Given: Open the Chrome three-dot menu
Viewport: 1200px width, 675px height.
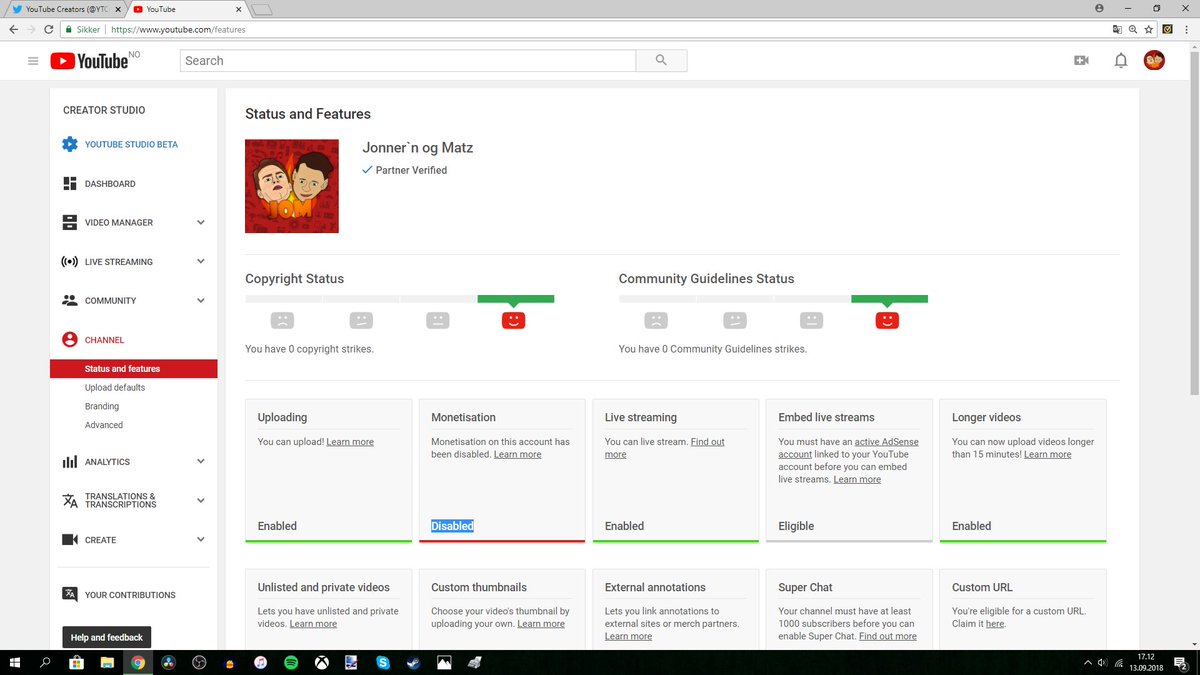Looking at the screenshot, I should pyautogui.click(x=1187, y=29).
